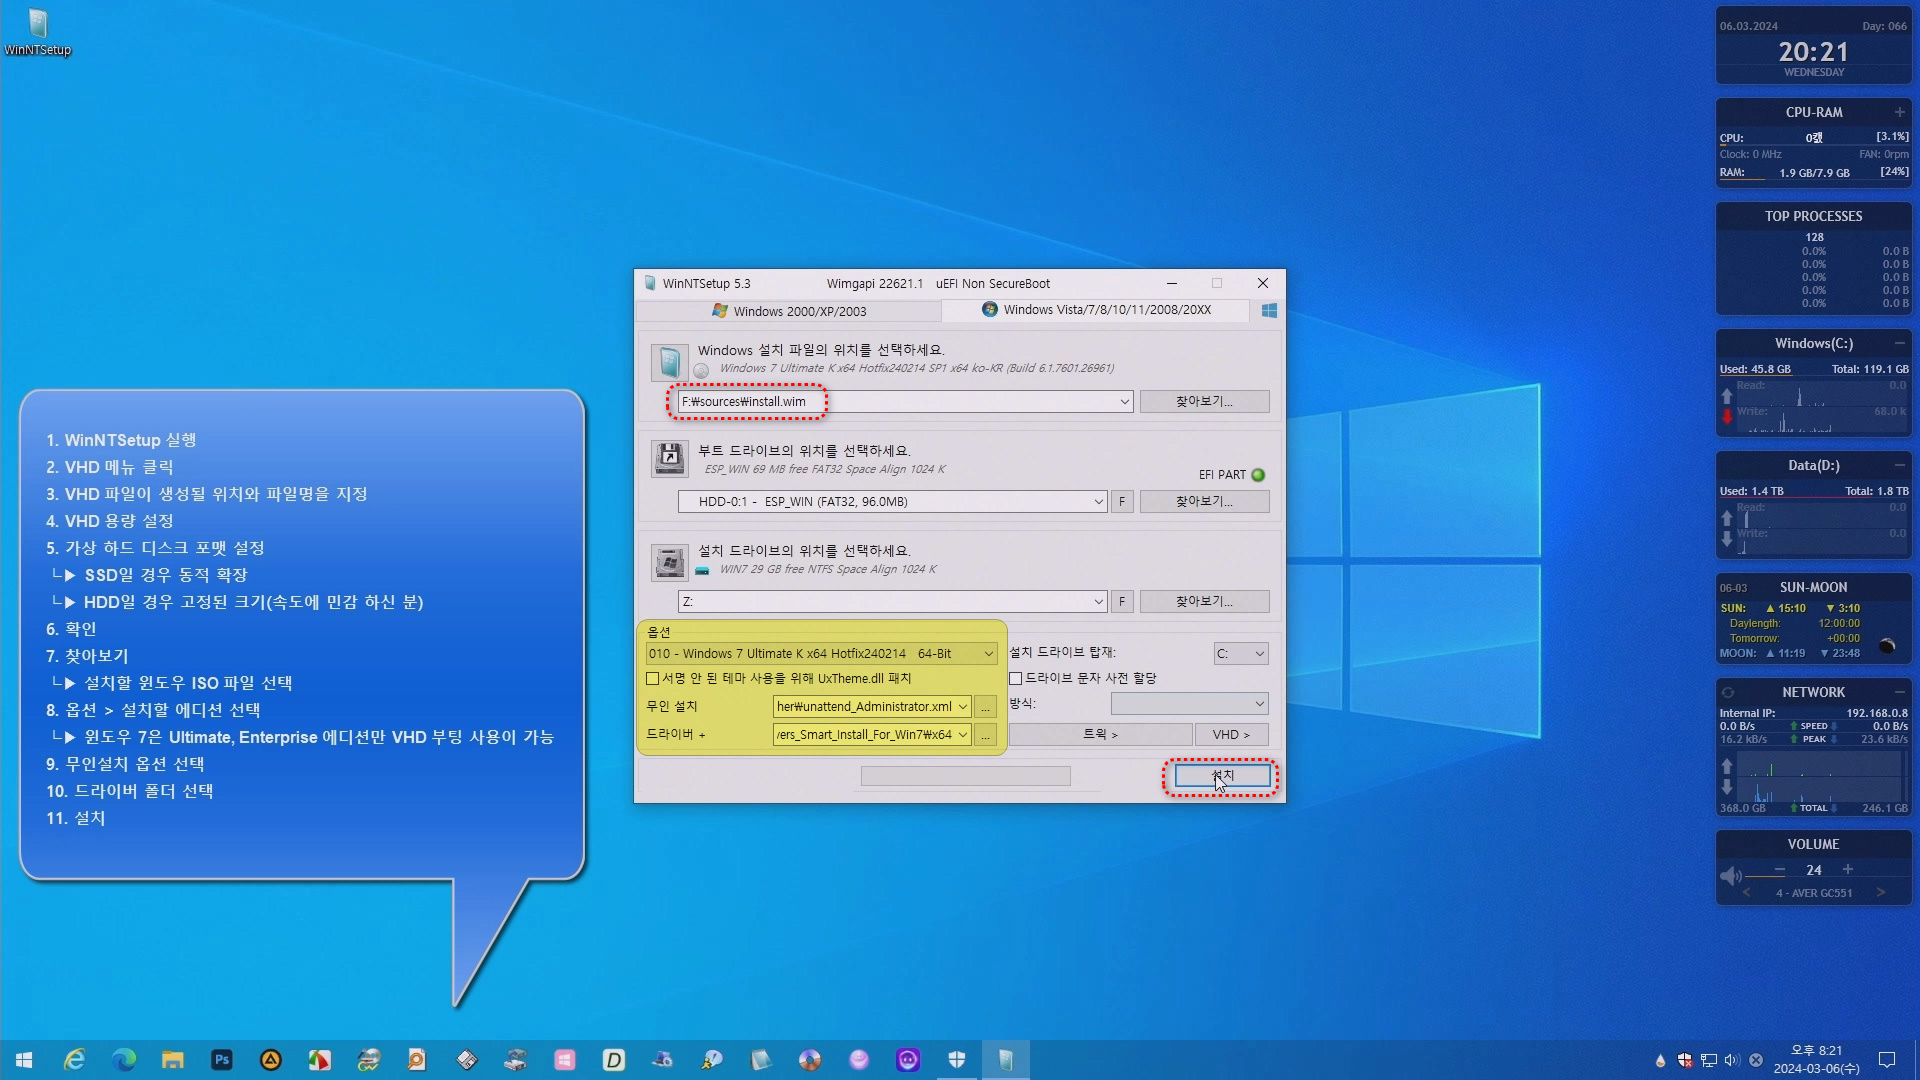Viewport: 1920px width, 1080px height.
Task: Open the boot drive HDD-0:1 dropdown
Action: (x=1098, y=502)
